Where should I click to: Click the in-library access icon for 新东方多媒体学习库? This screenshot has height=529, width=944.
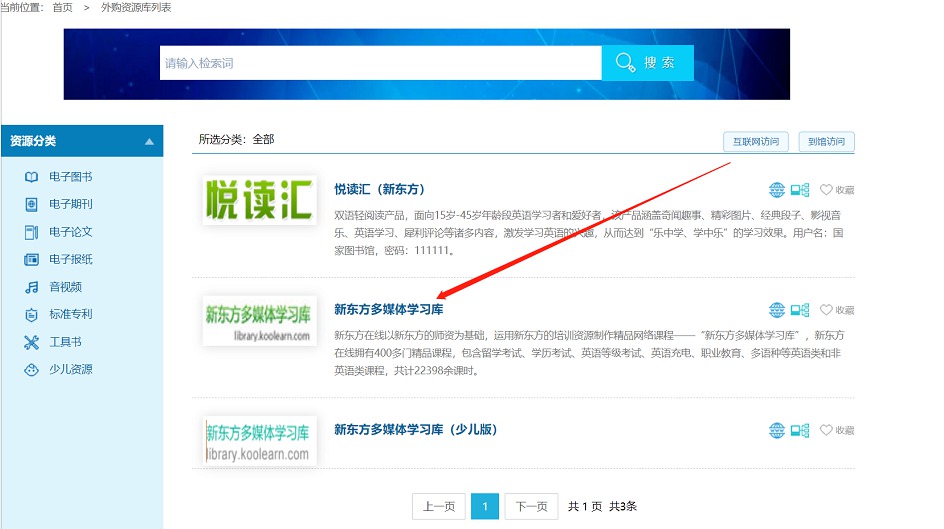click(x=800, y=310)
